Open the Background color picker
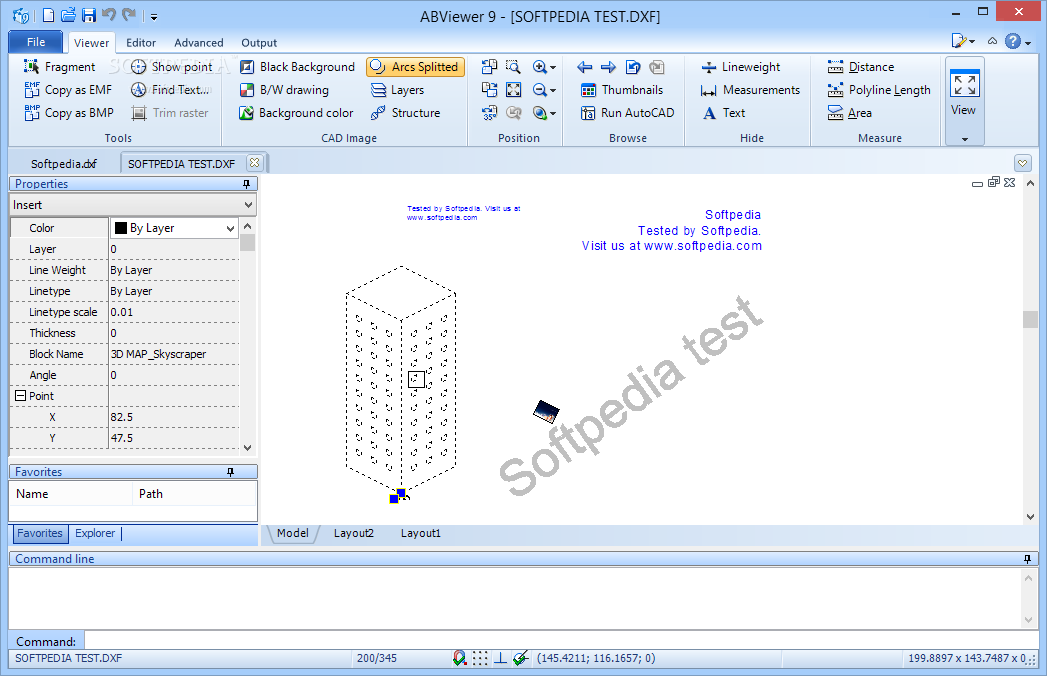 coord(296,113)
